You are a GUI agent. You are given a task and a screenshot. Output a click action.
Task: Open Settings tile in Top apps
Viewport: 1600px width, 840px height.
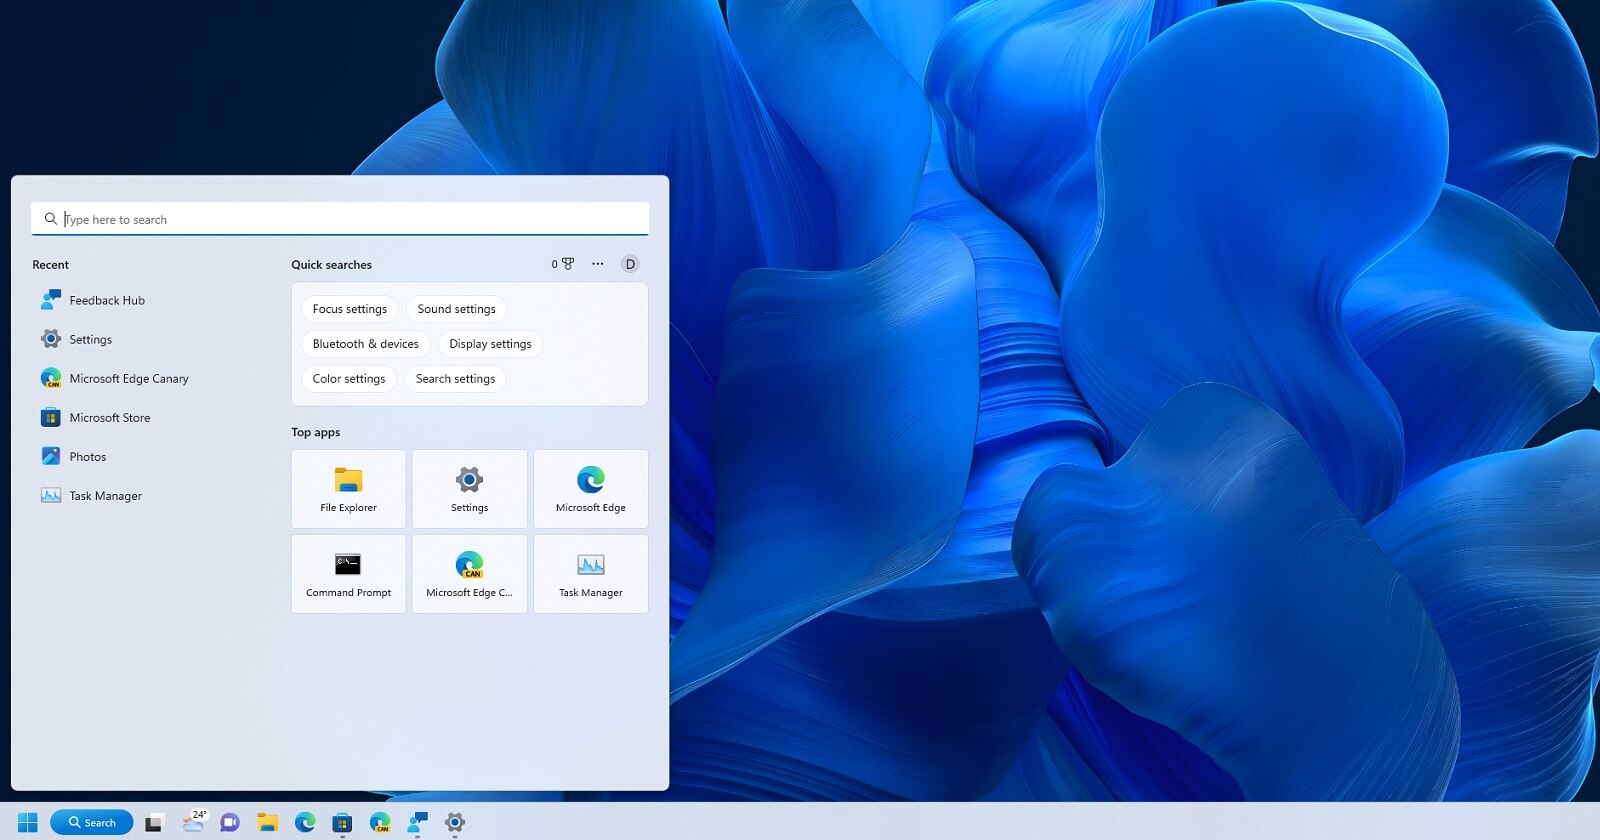point(469,489)
